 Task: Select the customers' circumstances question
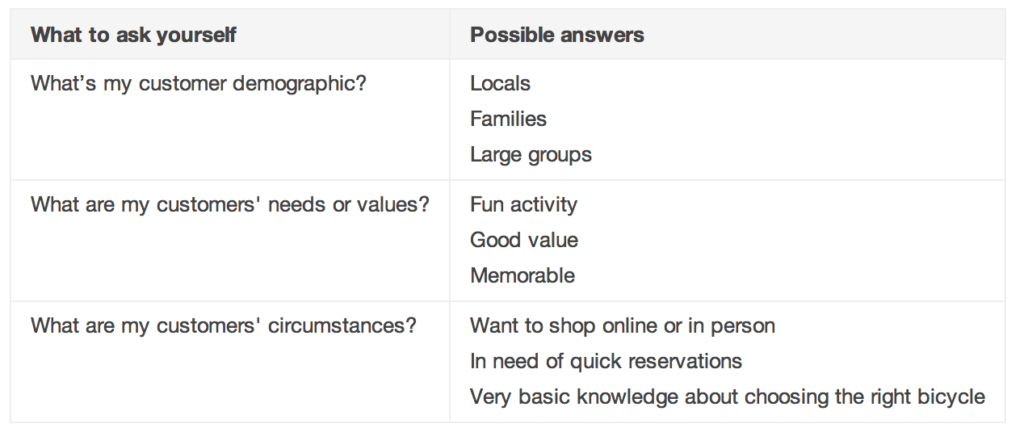coord(224,326)
